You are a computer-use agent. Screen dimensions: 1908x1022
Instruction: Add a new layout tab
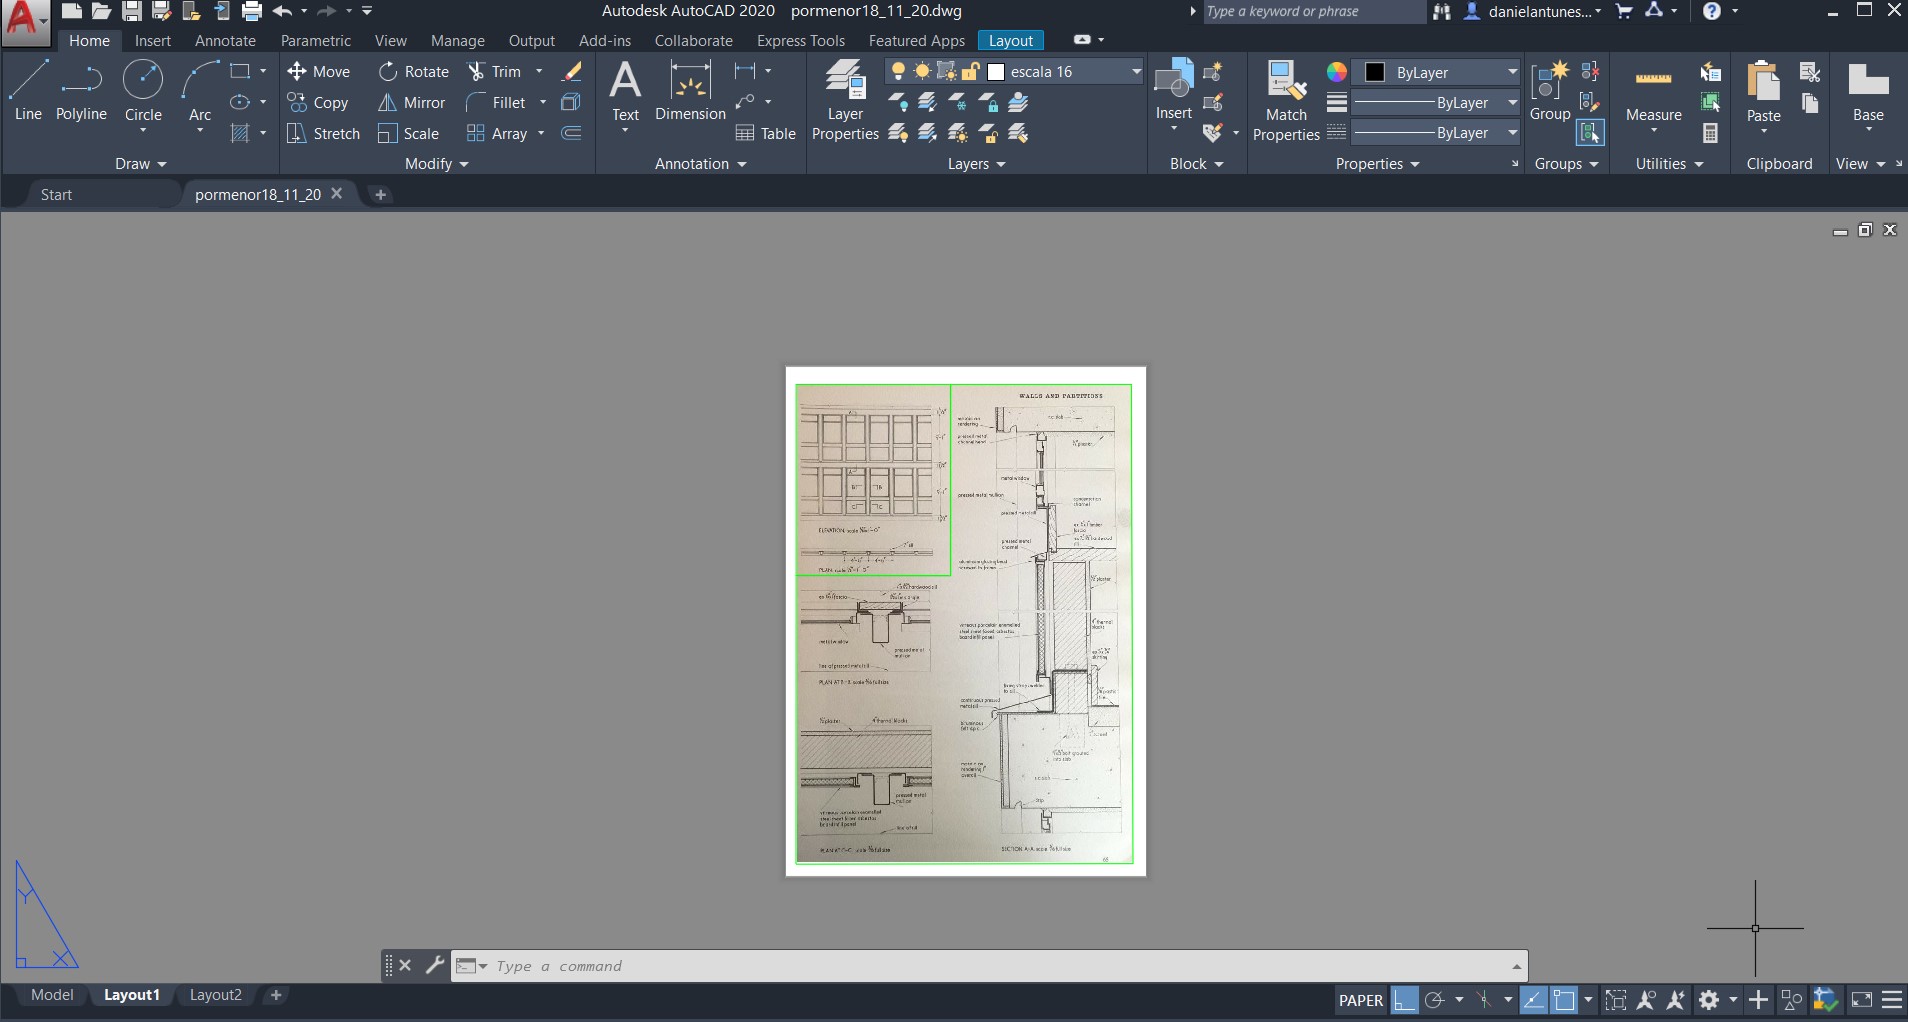pos(276,995)
